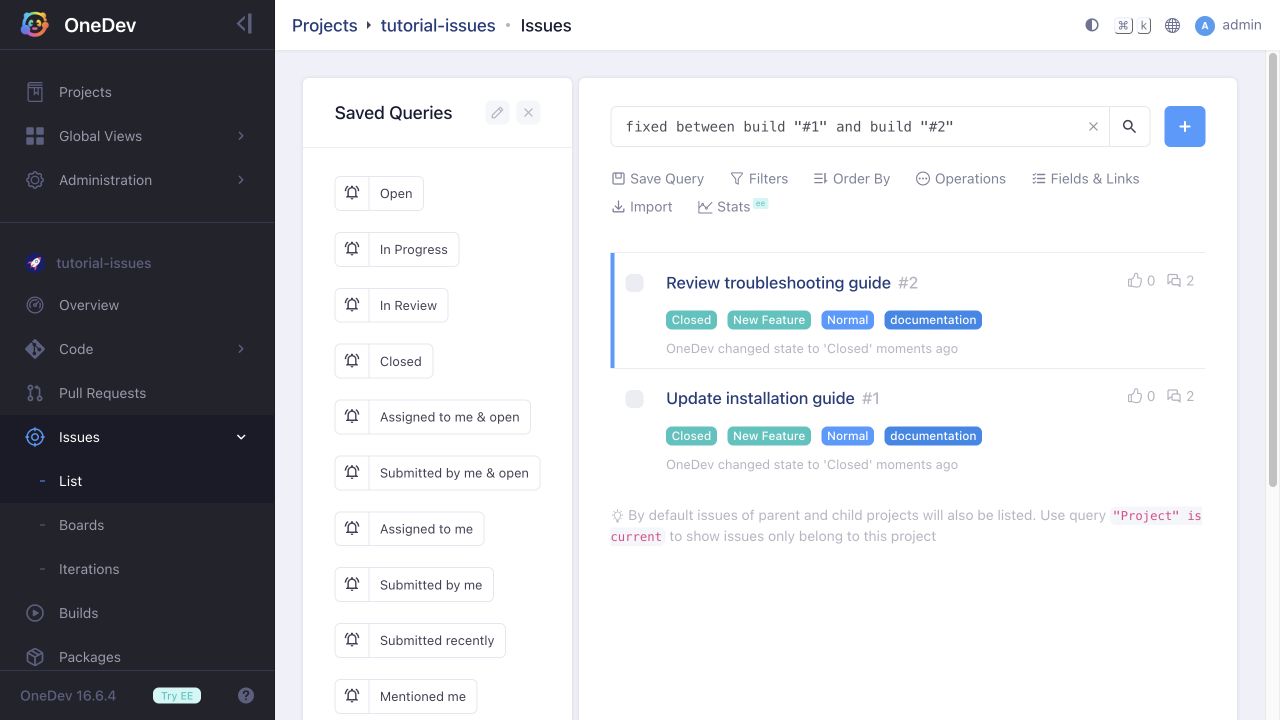Toggle watch bell for Submitted by me & open
The image size is (1280, 720).
352,473
